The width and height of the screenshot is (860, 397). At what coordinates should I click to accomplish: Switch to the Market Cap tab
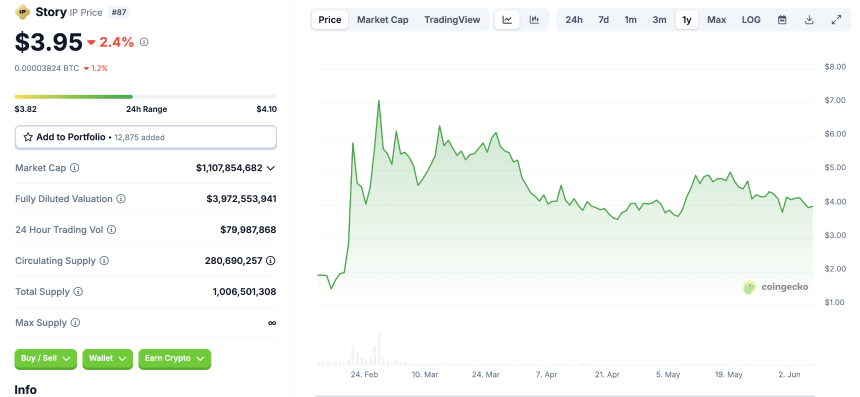click(x=383, y=20)
